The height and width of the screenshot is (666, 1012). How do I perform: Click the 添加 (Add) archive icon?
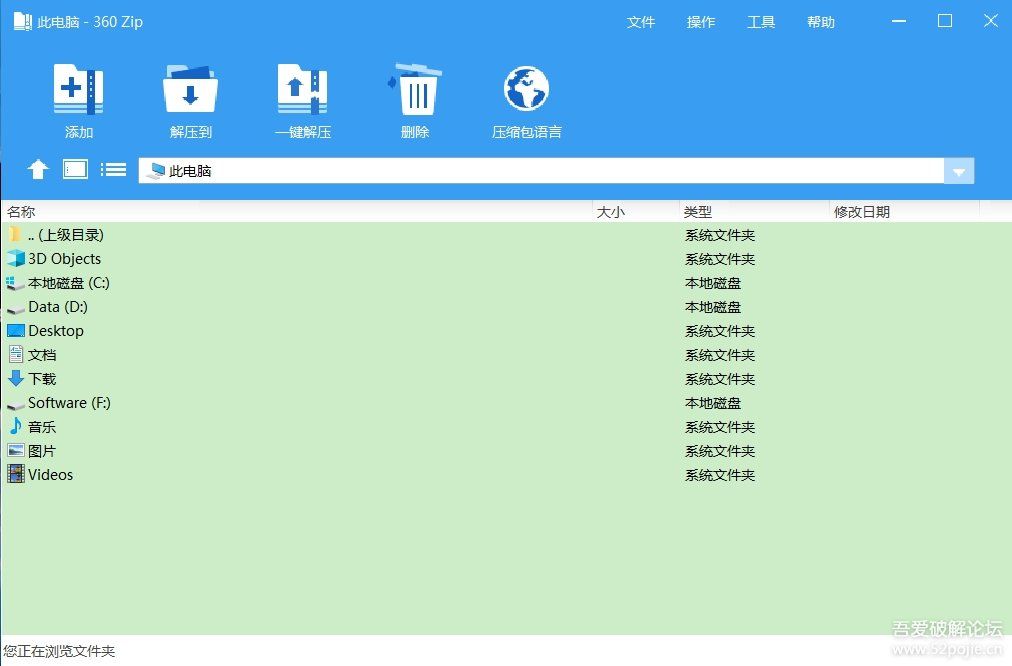tap(78, 88)
